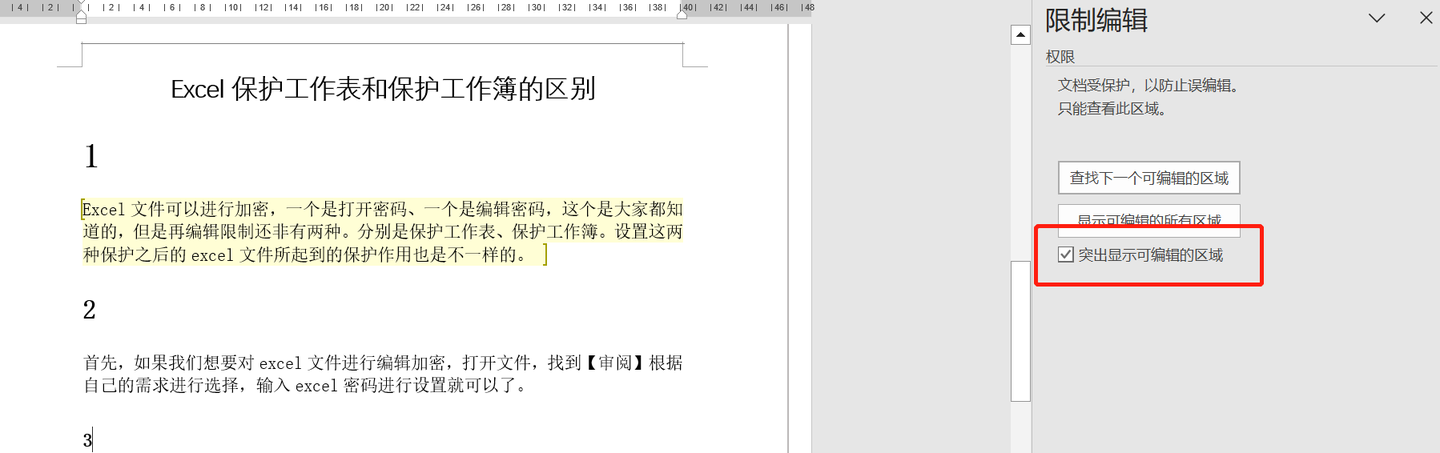The width and height of the screenshot is (1440, 453).
Task: Toggle 突出显示可编辑的区域 checkbox
Action: click(x=1065, y=255)
